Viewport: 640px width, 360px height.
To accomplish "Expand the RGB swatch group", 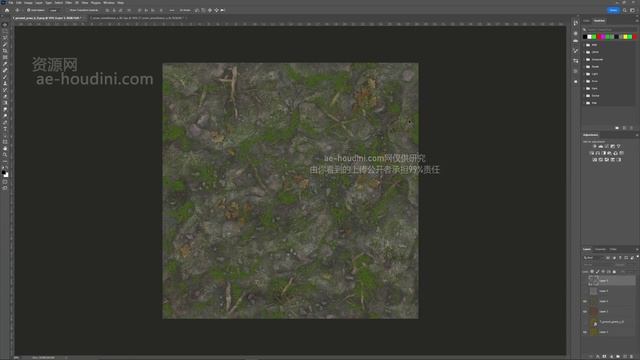I will coord(584,44).
